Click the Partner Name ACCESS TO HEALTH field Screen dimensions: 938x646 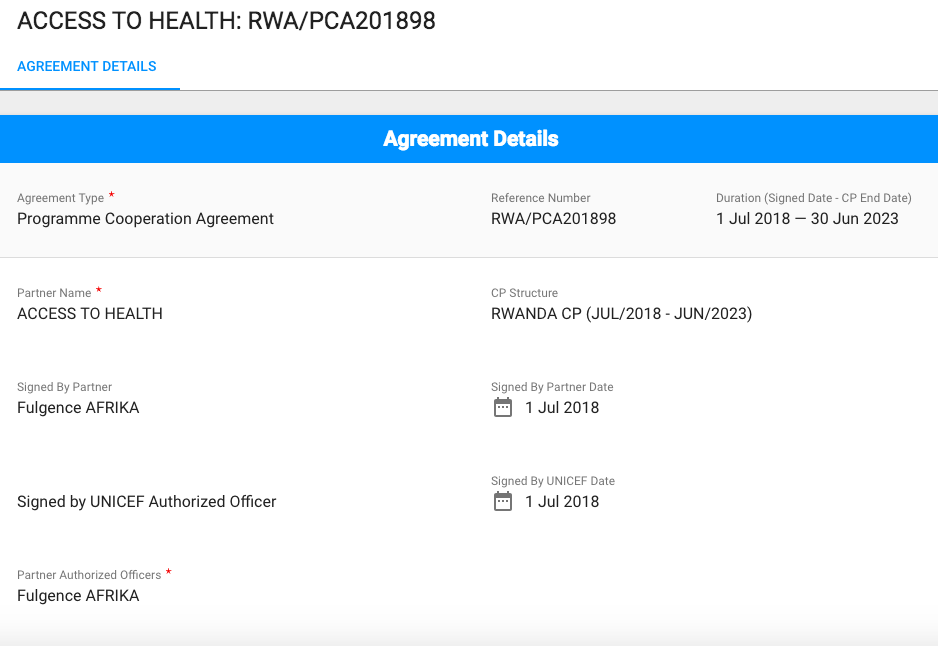(x=90, y=313)
